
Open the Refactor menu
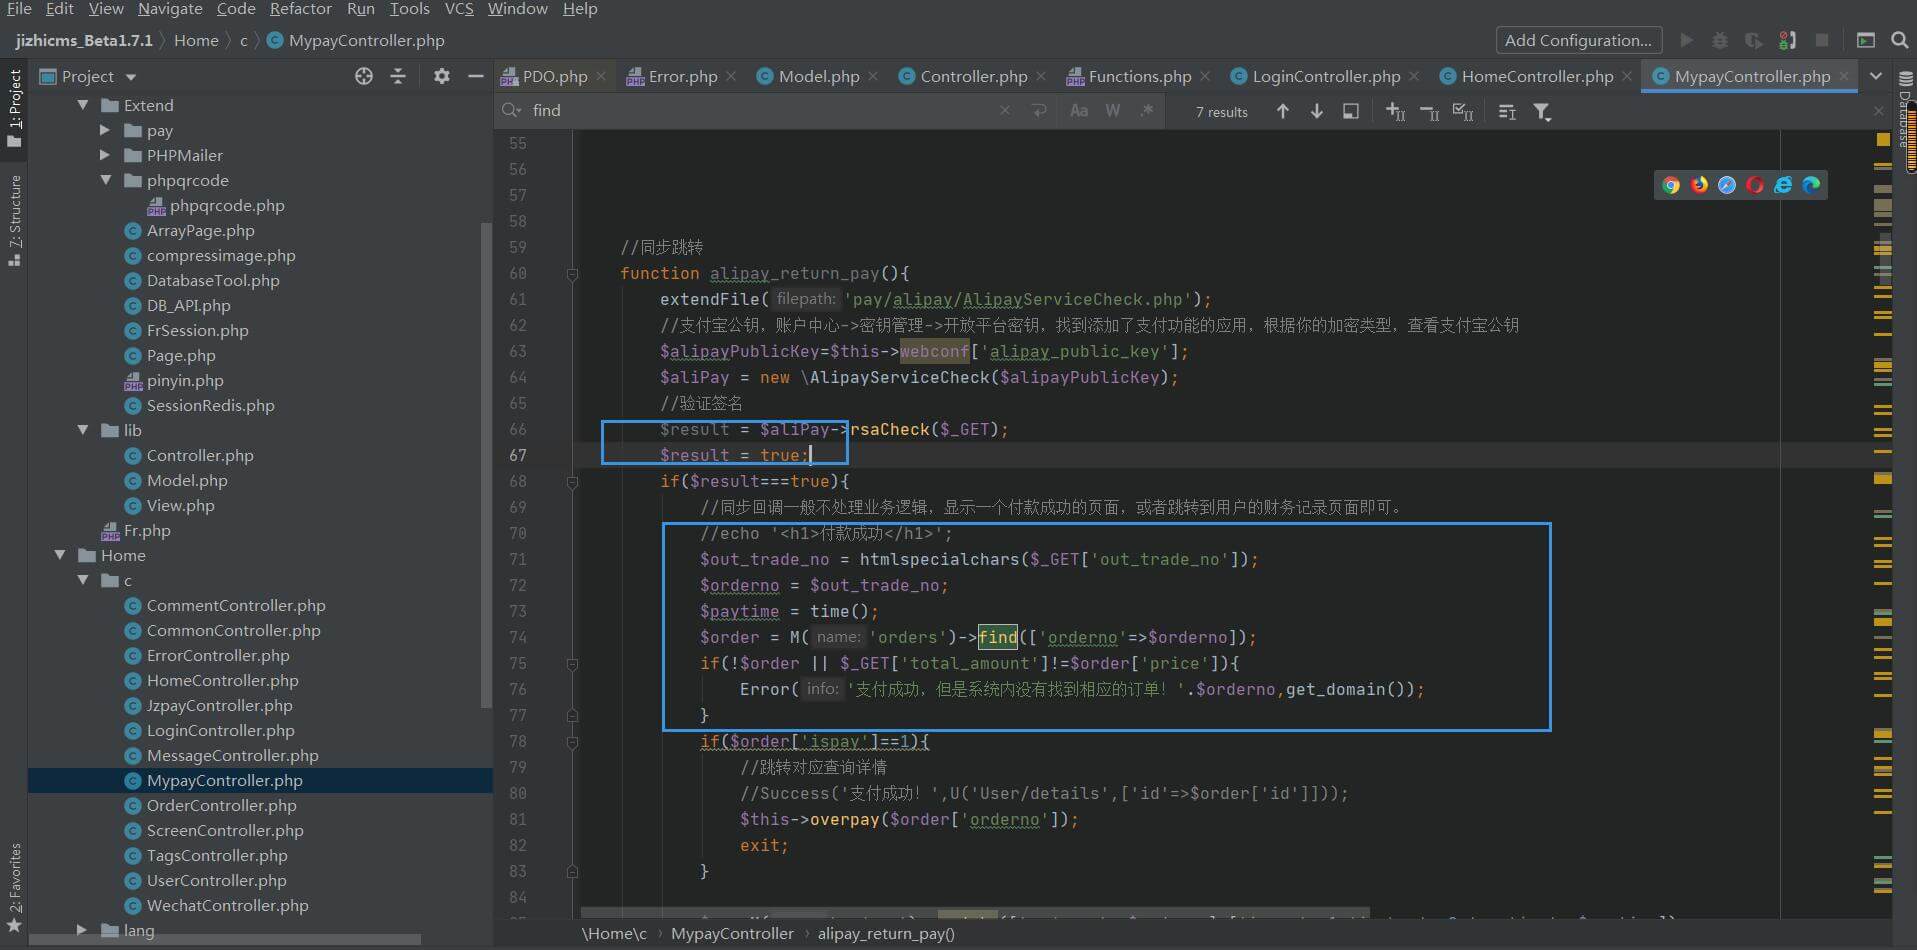click(x=300, y=9)
